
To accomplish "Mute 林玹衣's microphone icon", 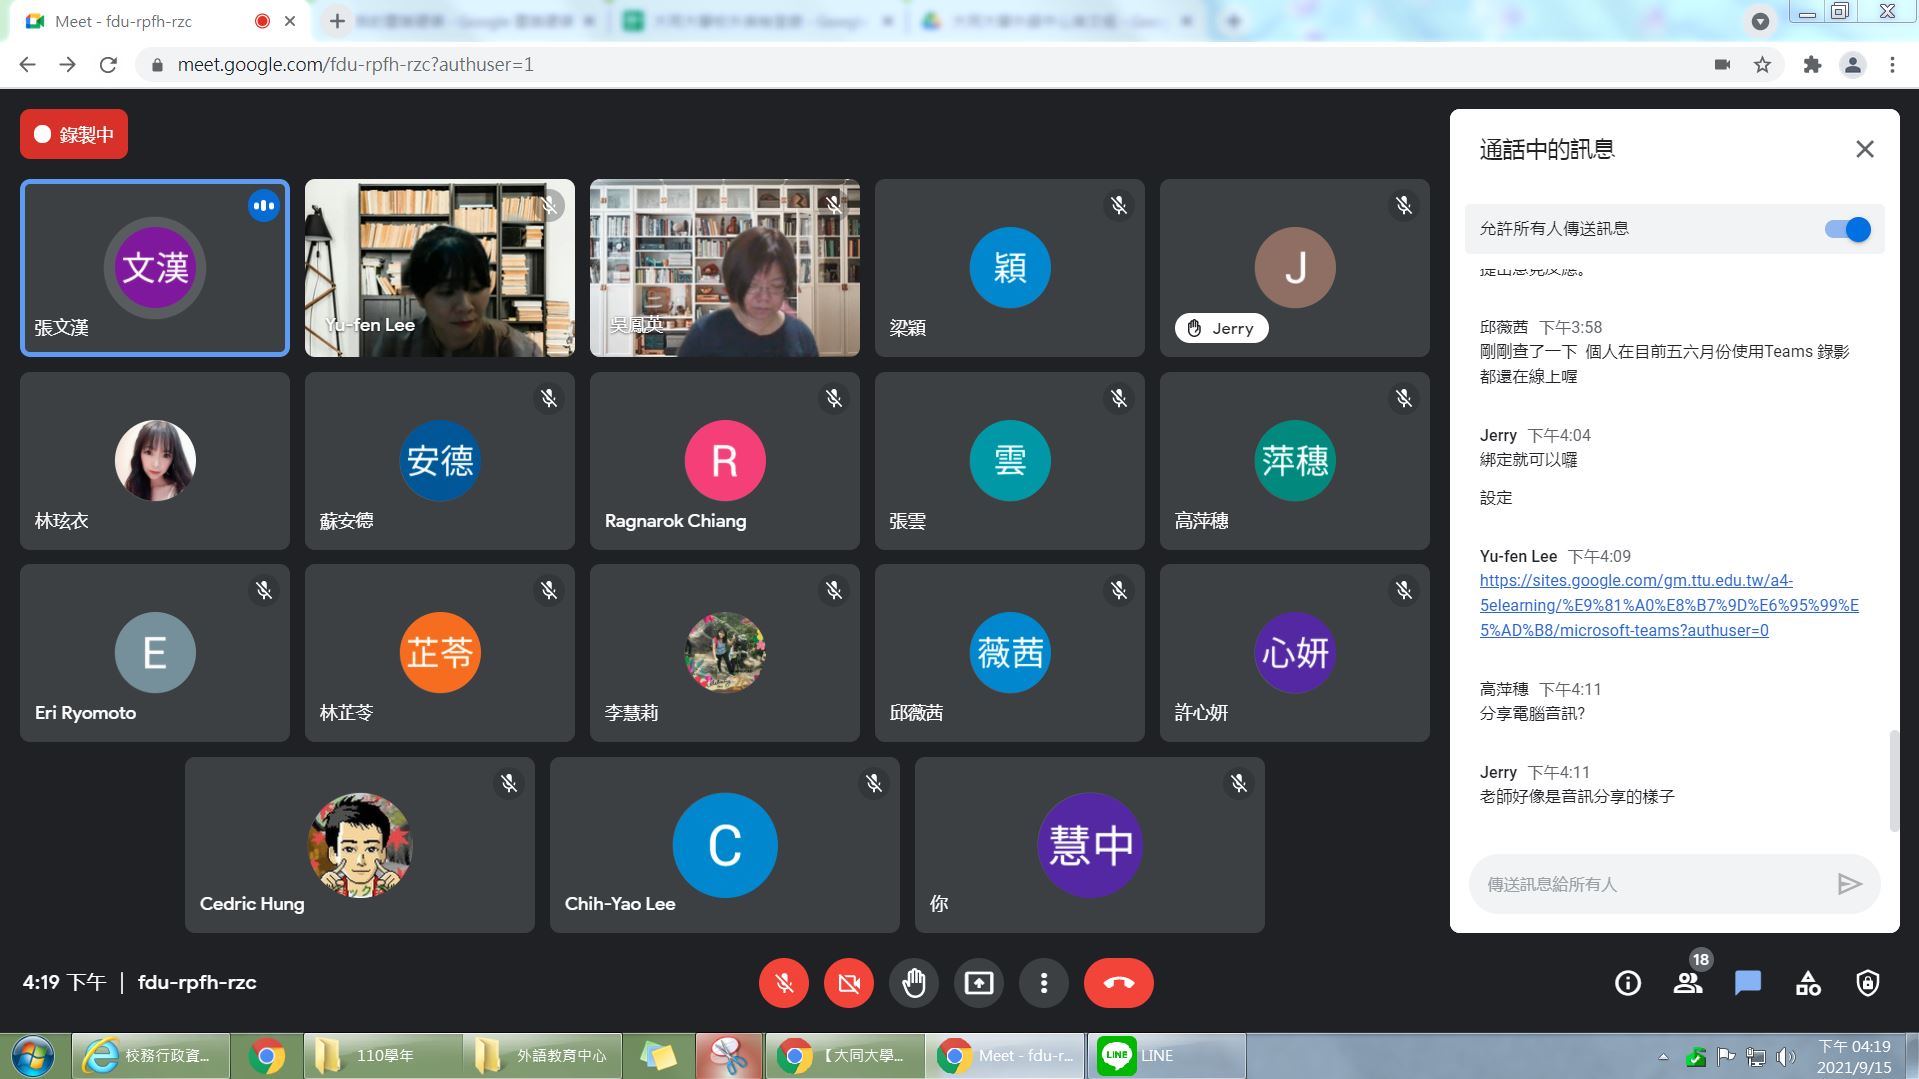I will click(264, 398).
